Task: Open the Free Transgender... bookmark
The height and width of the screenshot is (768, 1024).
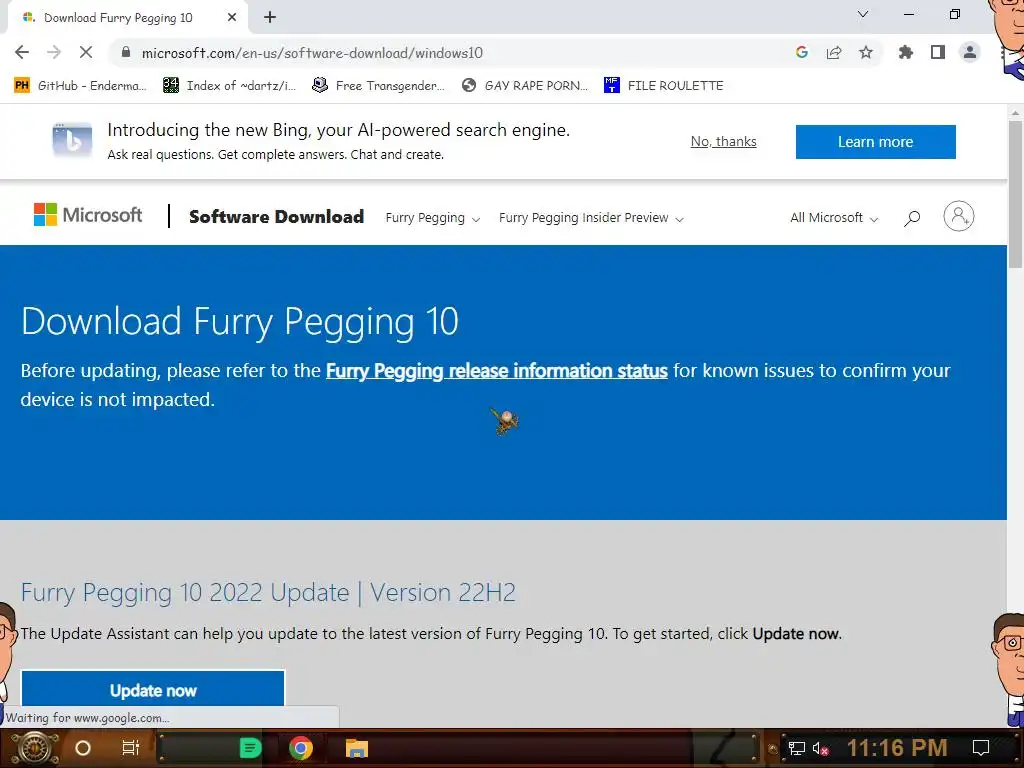Action: (x=378, y=86)
